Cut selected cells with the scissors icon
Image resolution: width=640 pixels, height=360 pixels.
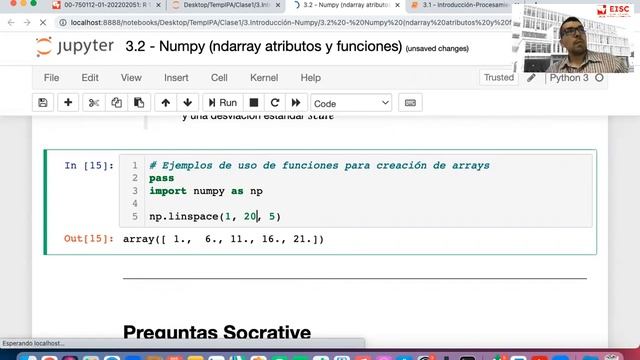[94, 102]
